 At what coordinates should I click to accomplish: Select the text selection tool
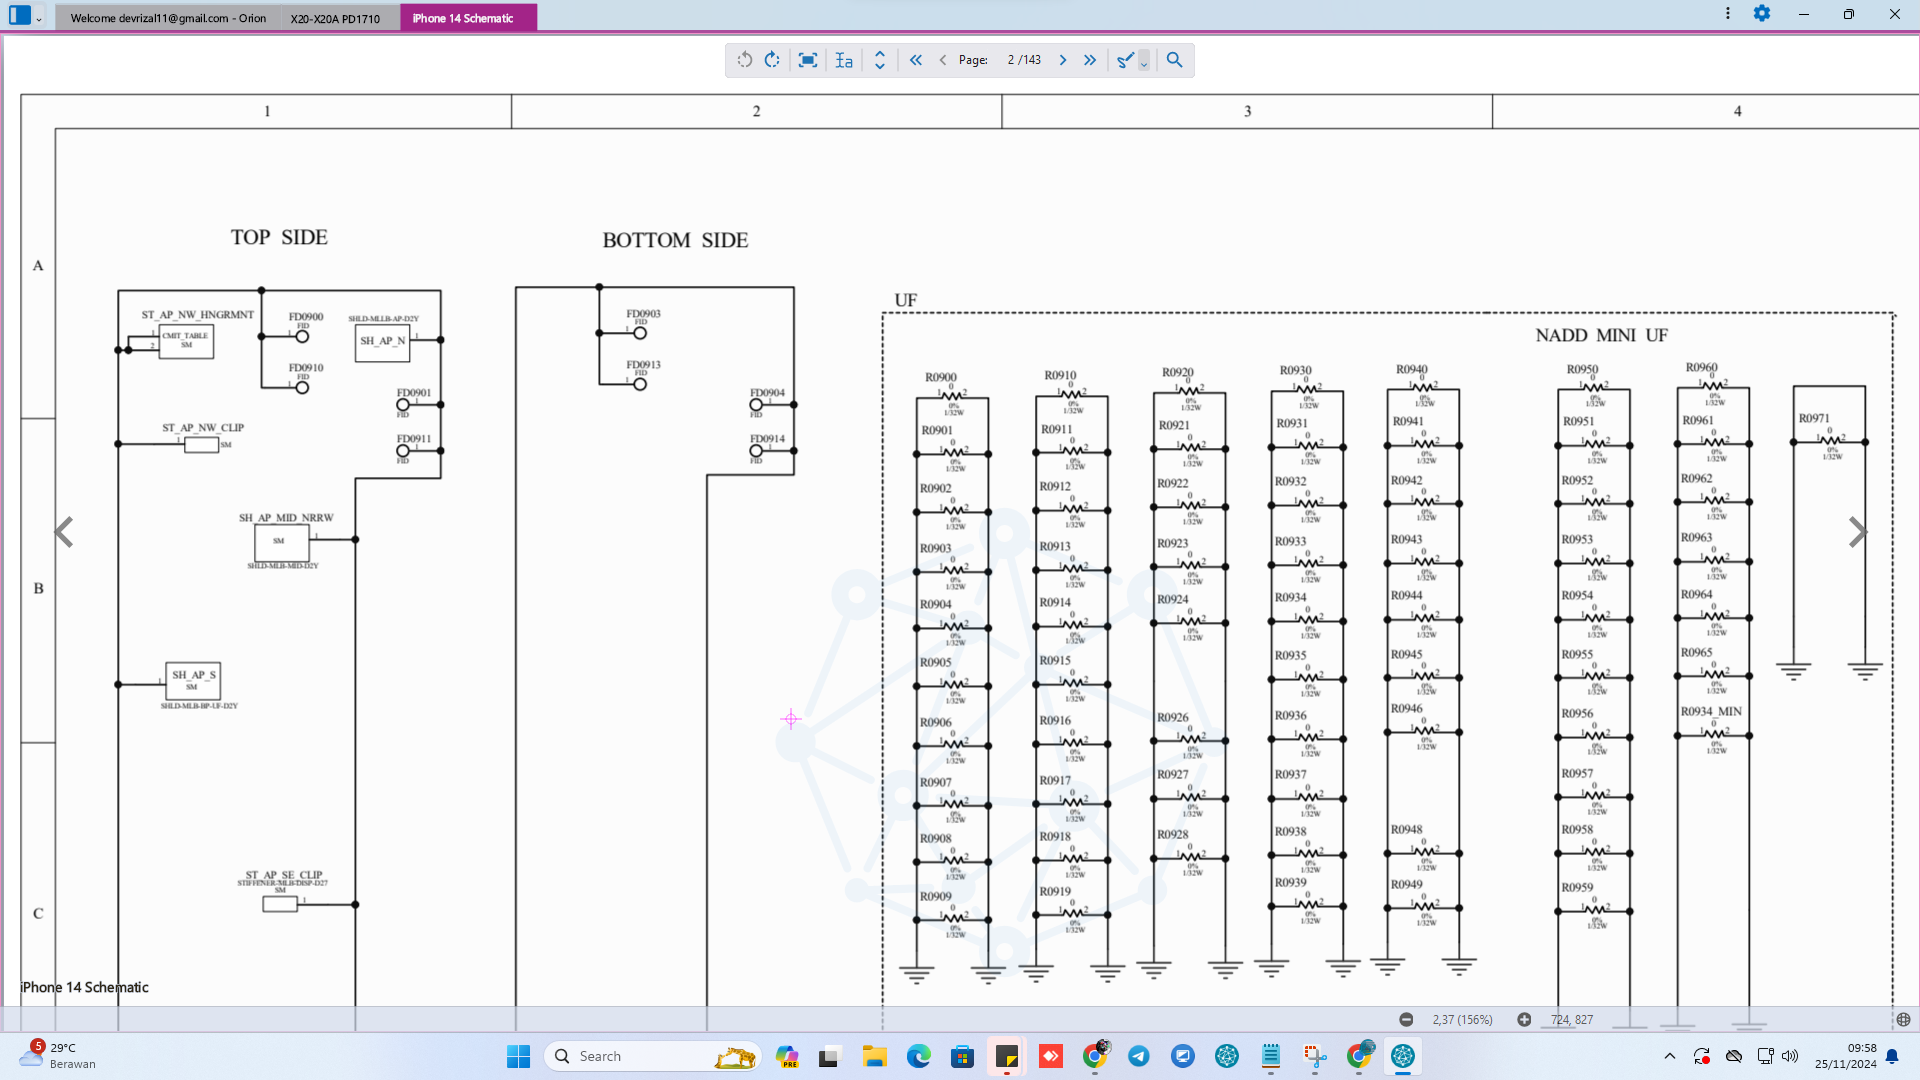[844, 60]
